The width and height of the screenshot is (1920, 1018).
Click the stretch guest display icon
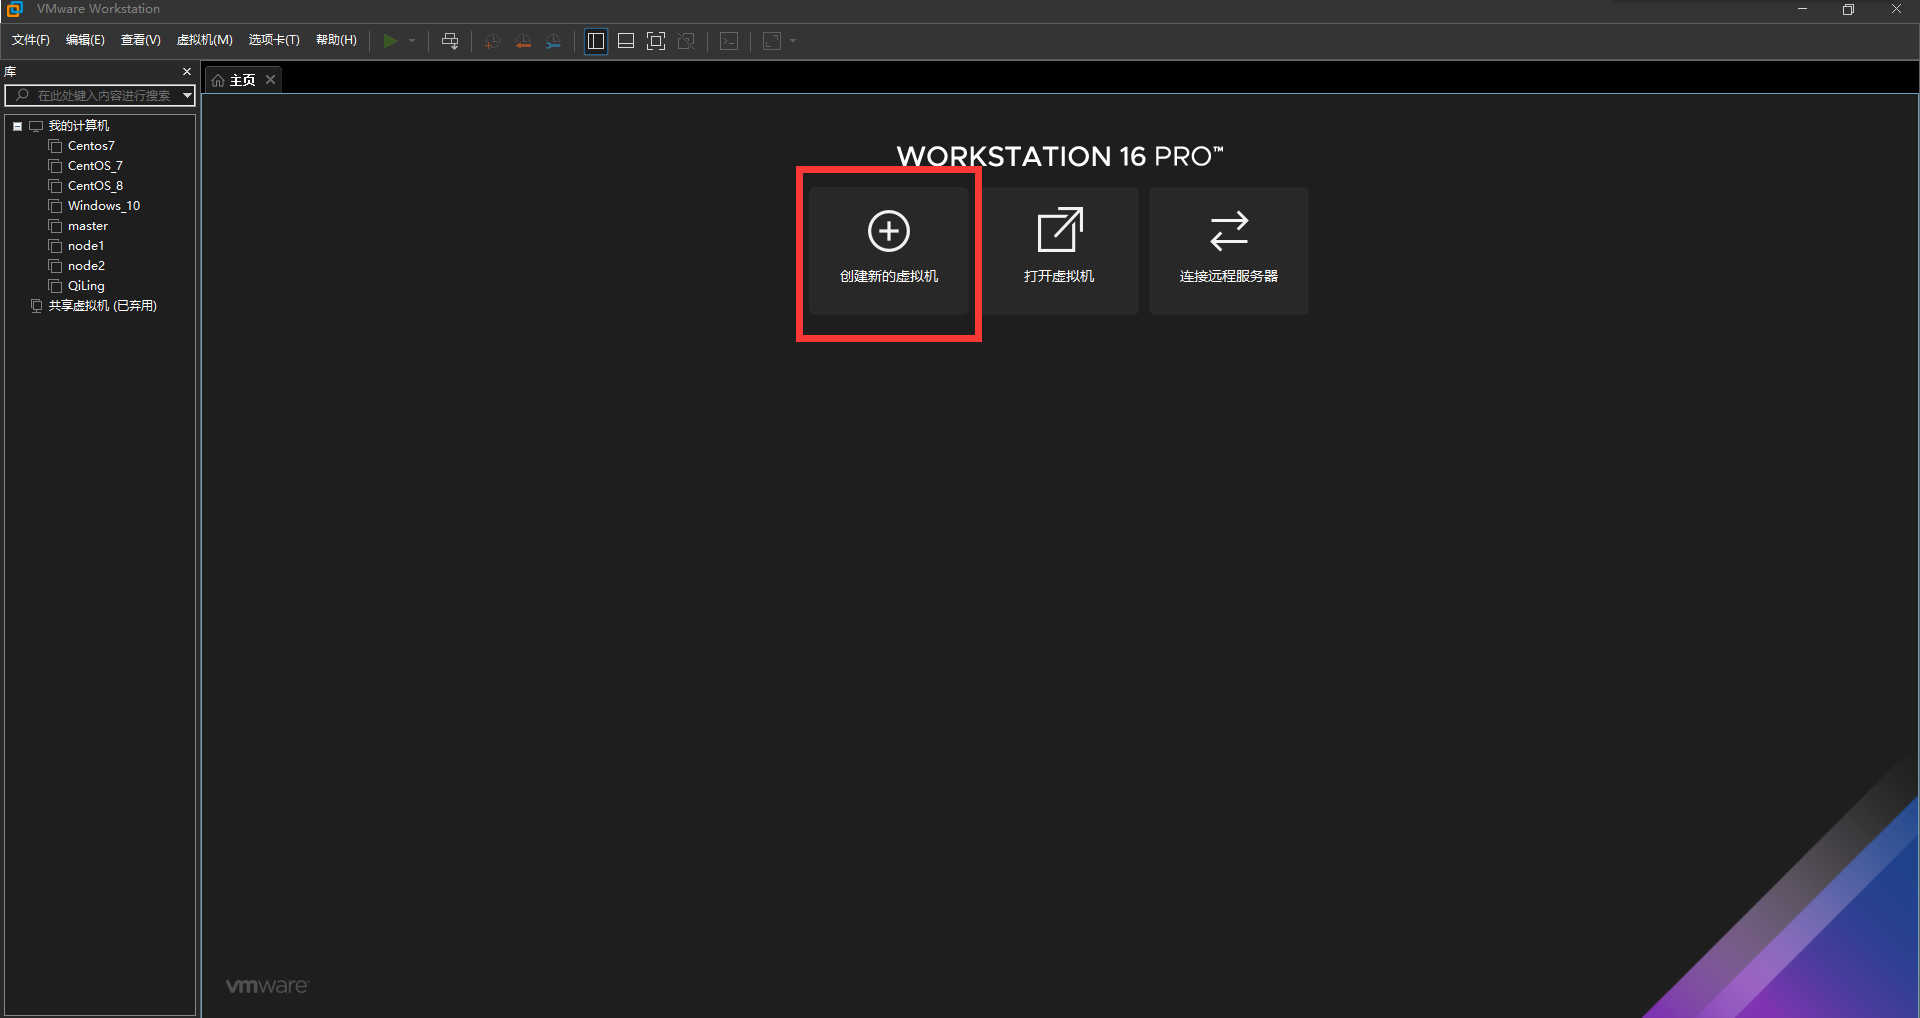(772, 41)
